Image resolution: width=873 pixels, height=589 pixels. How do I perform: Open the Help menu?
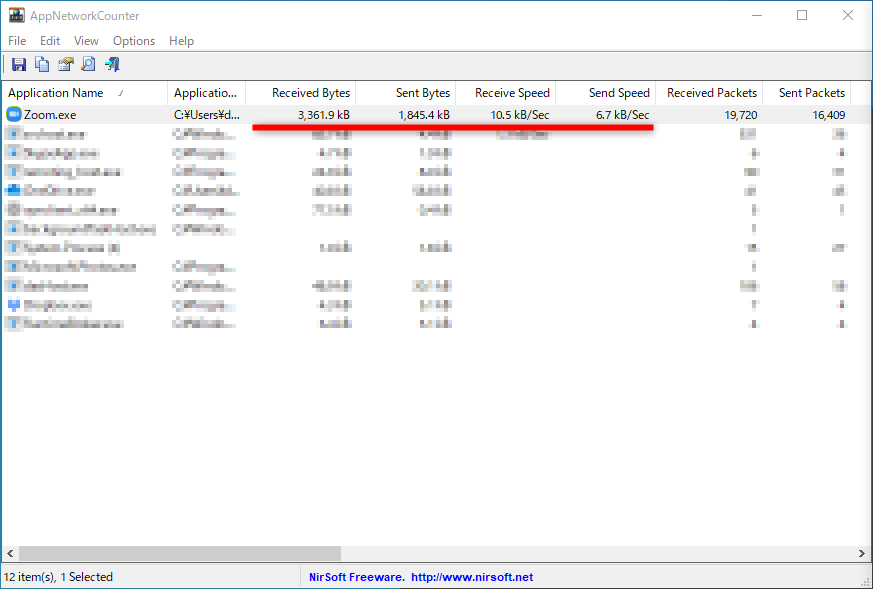181,41
